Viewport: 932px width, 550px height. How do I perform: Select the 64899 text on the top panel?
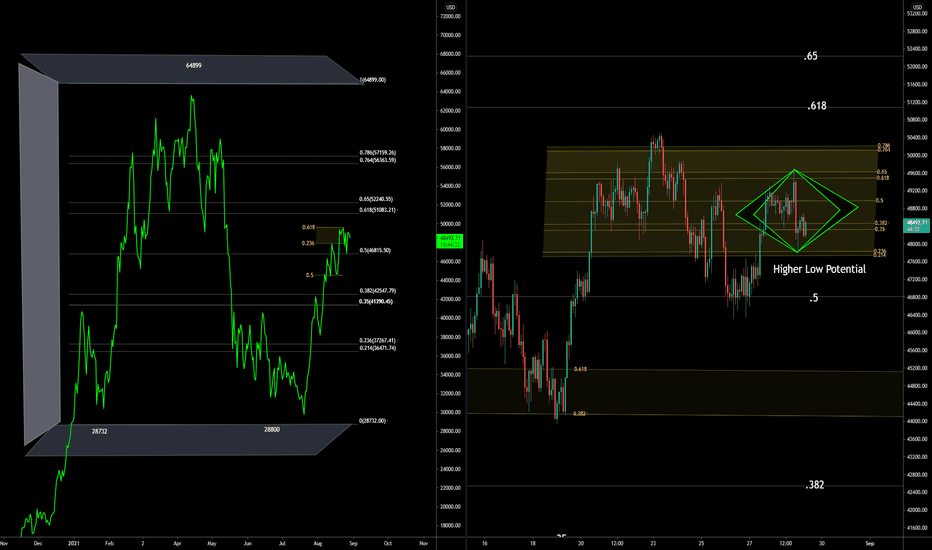[x=193, y=65]
